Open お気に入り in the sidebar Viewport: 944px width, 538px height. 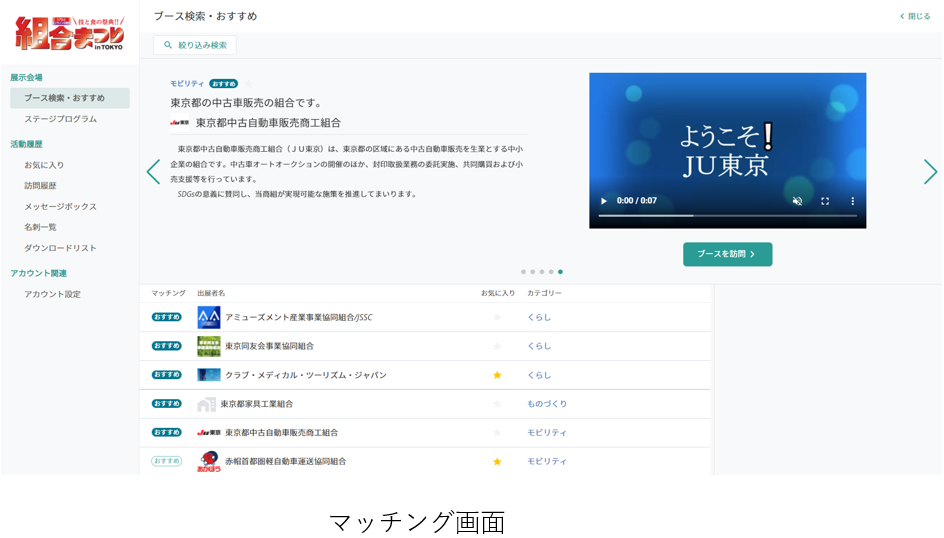pyautogui.click(x=44, y=165)
